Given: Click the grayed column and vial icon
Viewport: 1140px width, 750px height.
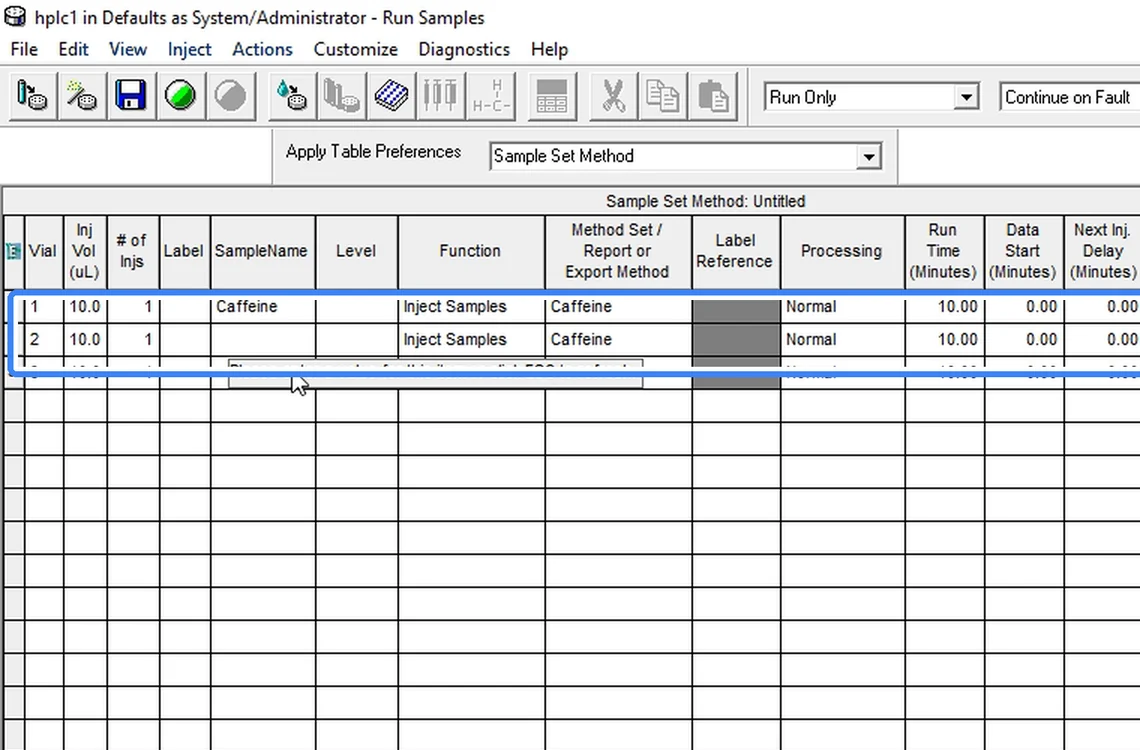Looking at the screenshot, I should tap(342, 96).
